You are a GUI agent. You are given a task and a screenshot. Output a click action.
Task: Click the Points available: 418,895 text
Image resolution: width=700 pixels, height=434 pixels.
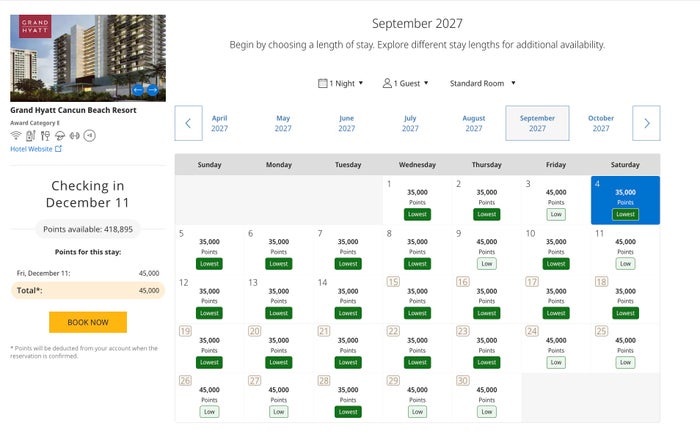[88, 229]
